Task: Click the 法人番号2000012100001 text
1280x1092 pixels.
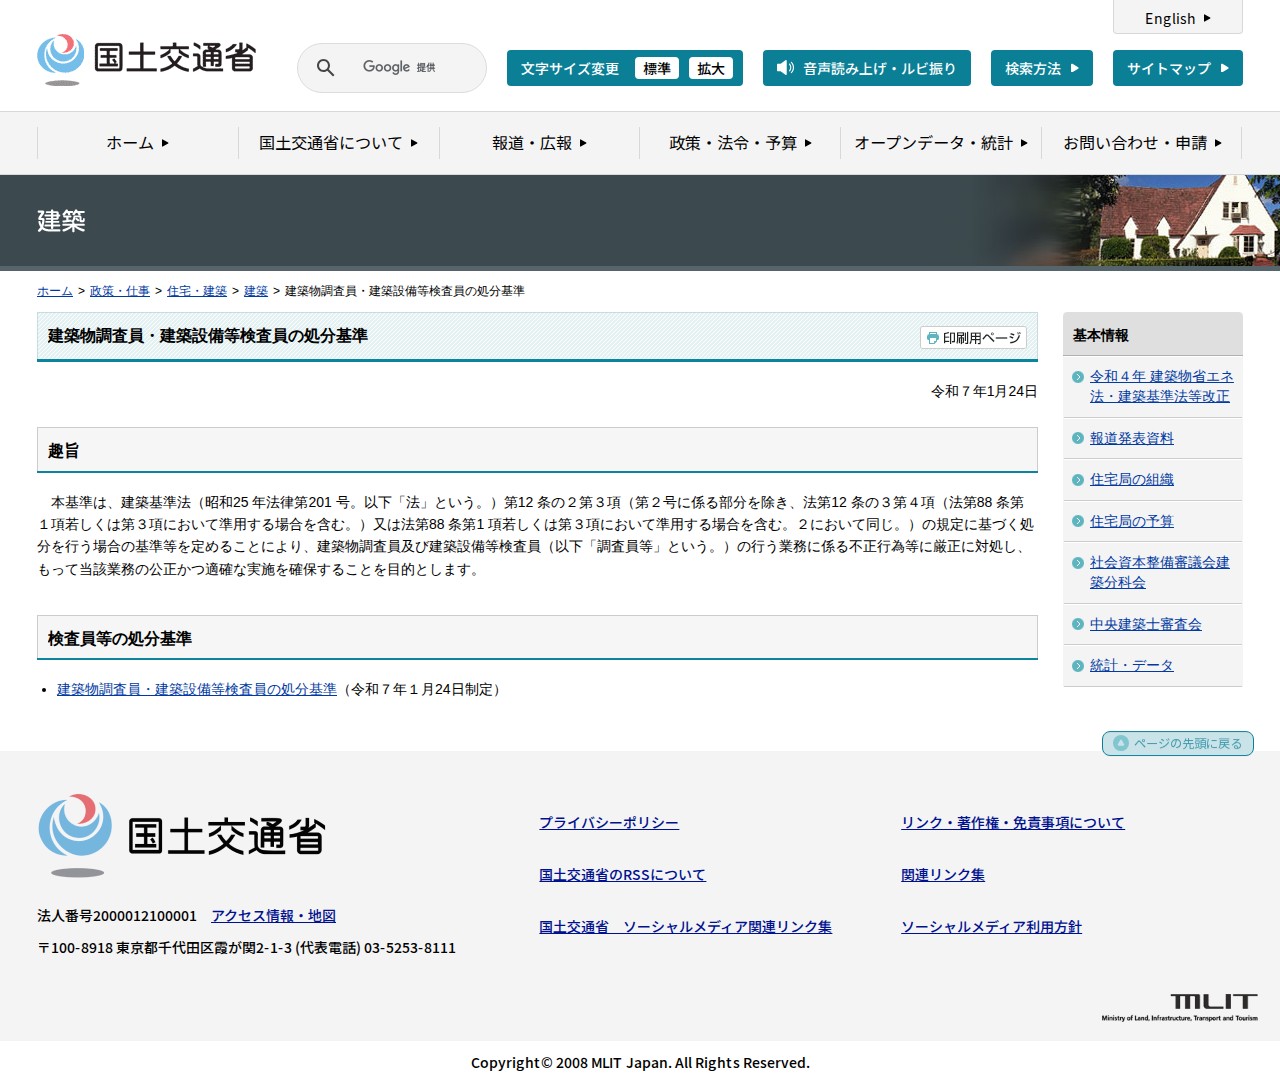Action: [x=117, y=916]
